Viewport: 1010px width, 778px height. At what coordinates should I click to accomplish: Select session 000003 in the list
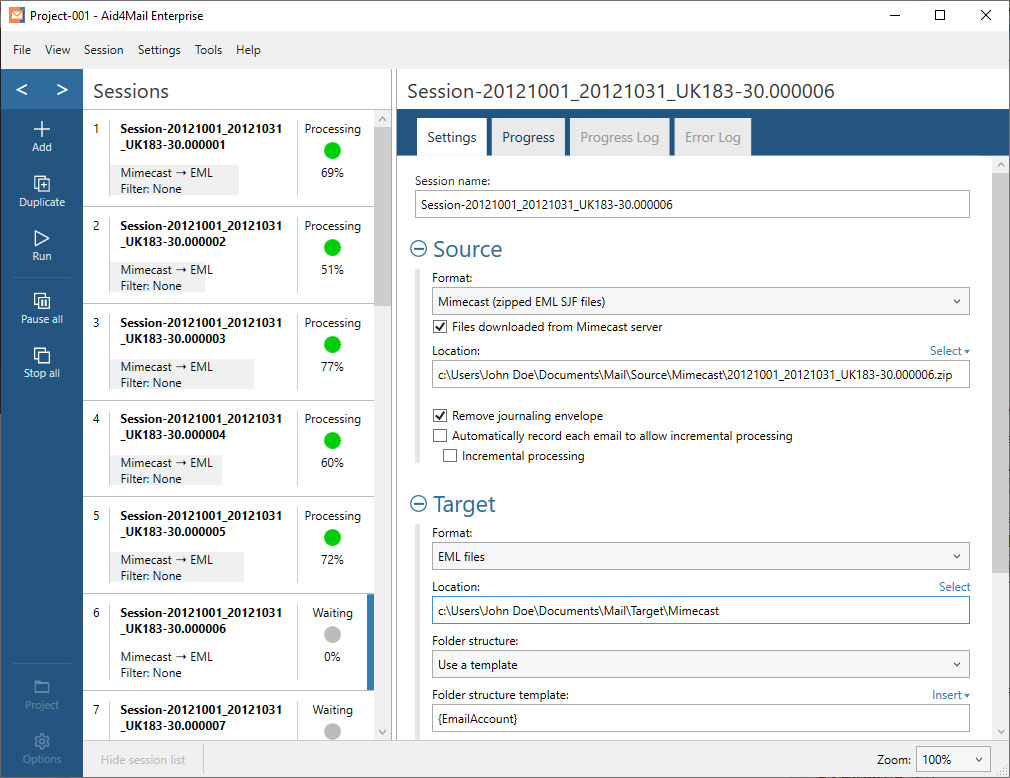229,352
